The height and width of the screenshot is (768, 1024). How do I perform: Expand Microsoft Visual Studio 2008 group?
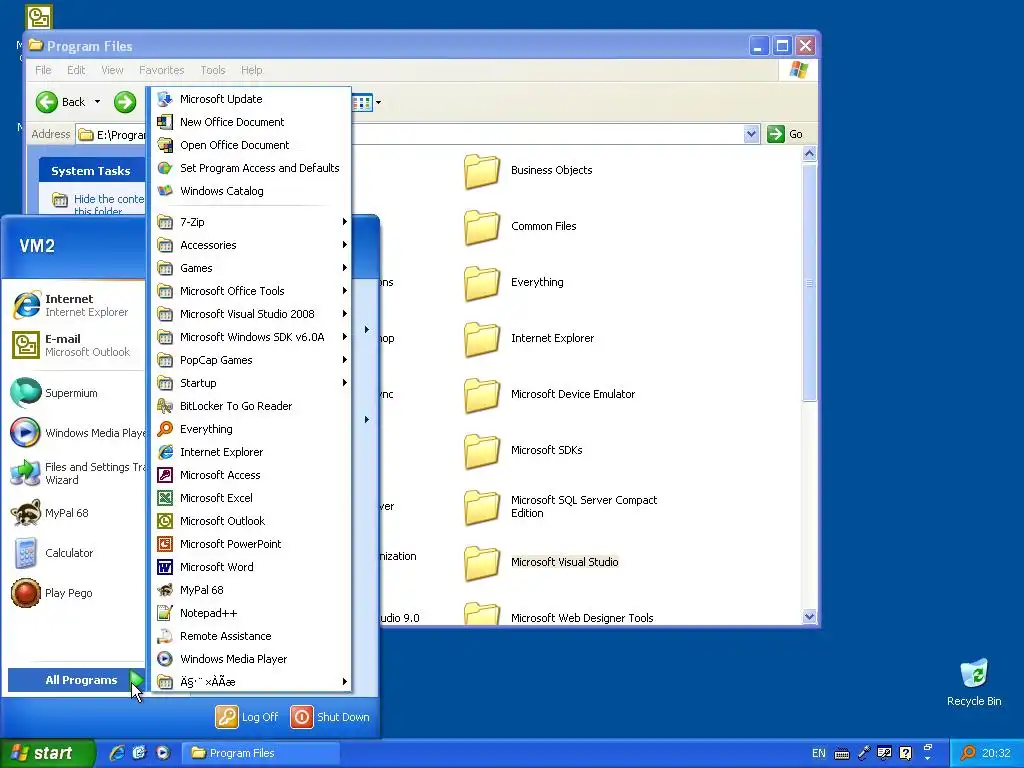(x=251, y=314)
